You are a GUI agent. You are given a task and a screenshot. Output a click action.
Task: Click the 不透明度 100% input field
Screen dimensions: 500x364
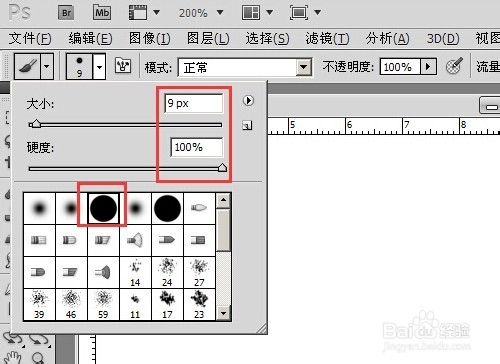pyautogui.click(x=400, y=67)
